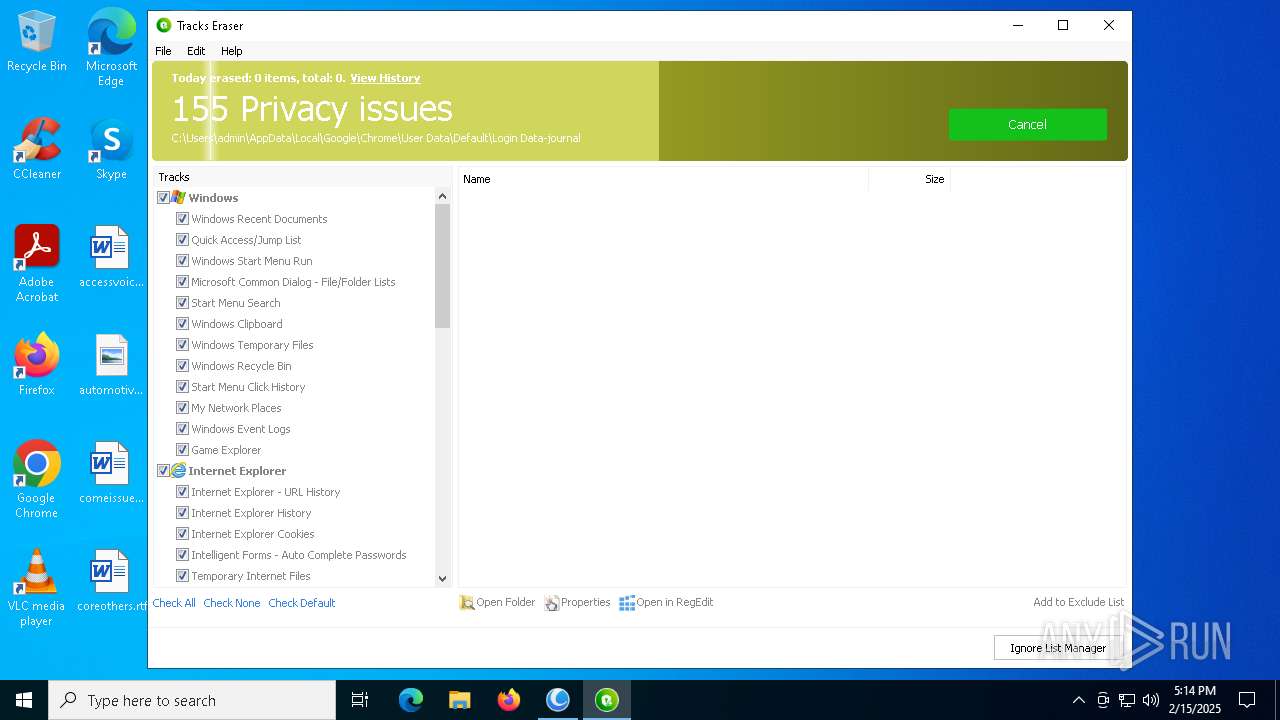Click the scan progress bar

[x=640, y=111]
